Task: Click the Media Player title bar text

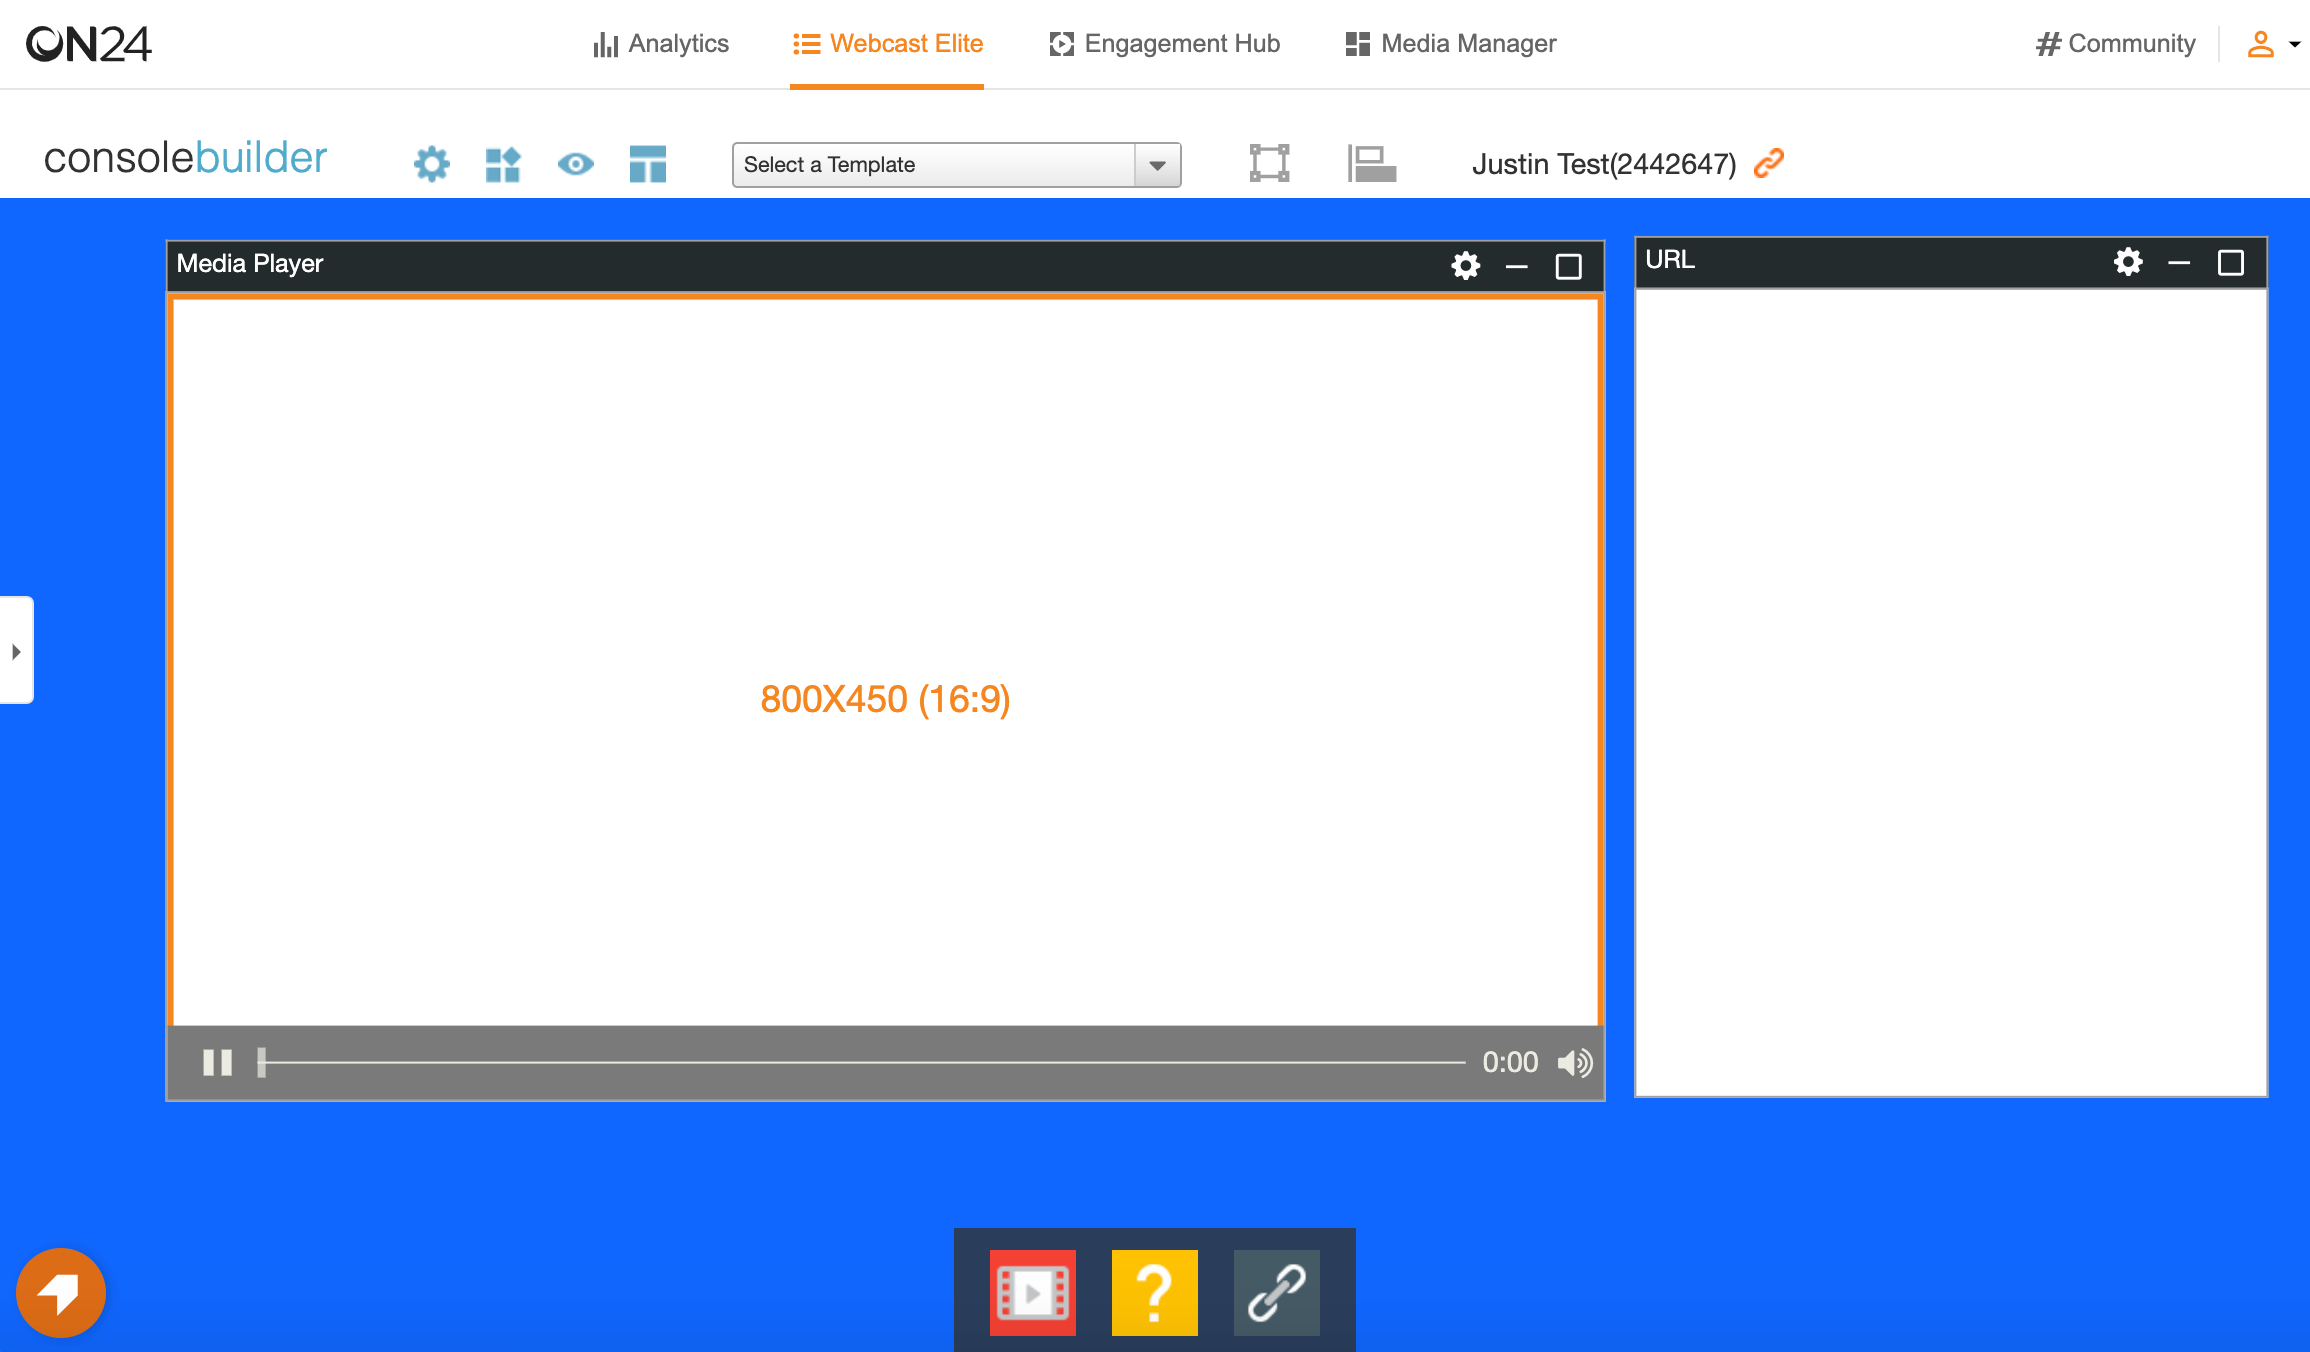Action: (250, 264)
